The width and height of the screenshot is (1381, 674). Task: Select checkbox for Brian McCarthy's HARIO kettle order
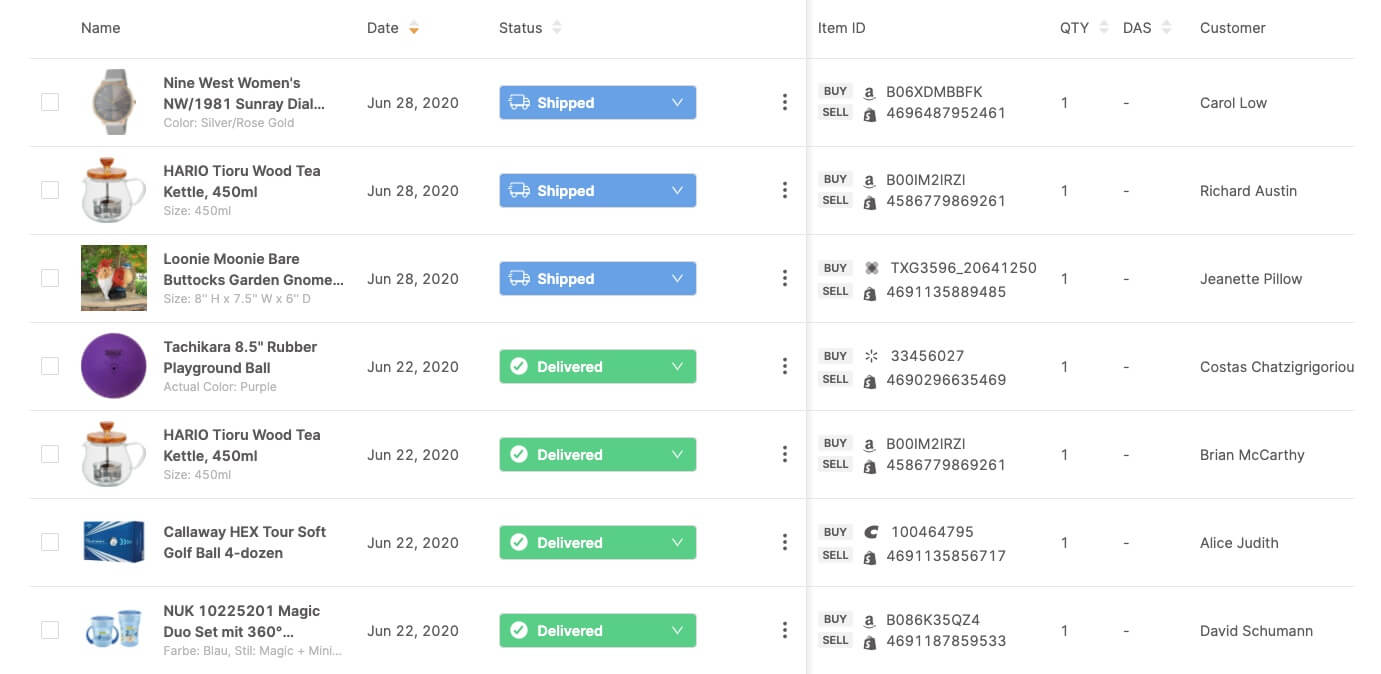click(x=50, y=454)
